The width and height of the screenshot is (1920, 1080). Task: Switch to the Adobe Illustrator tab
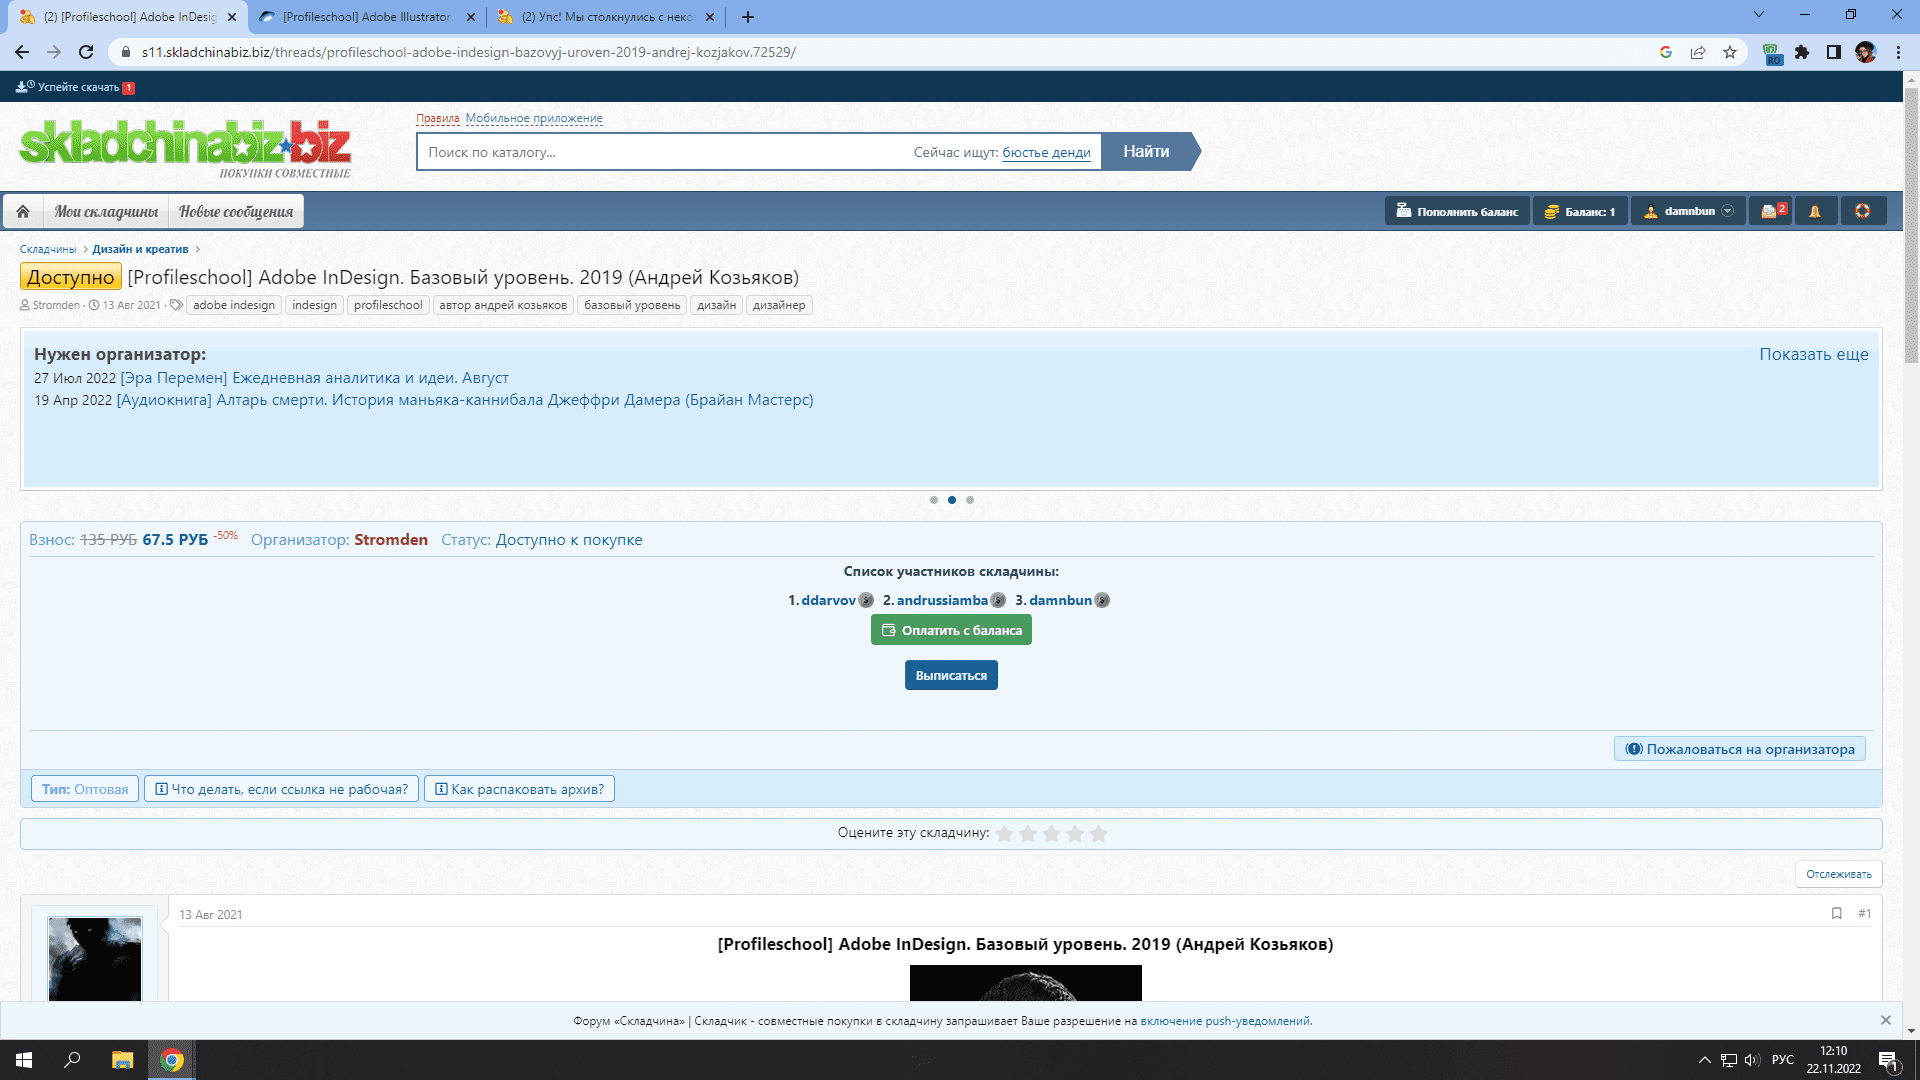(x=366, y=17)
